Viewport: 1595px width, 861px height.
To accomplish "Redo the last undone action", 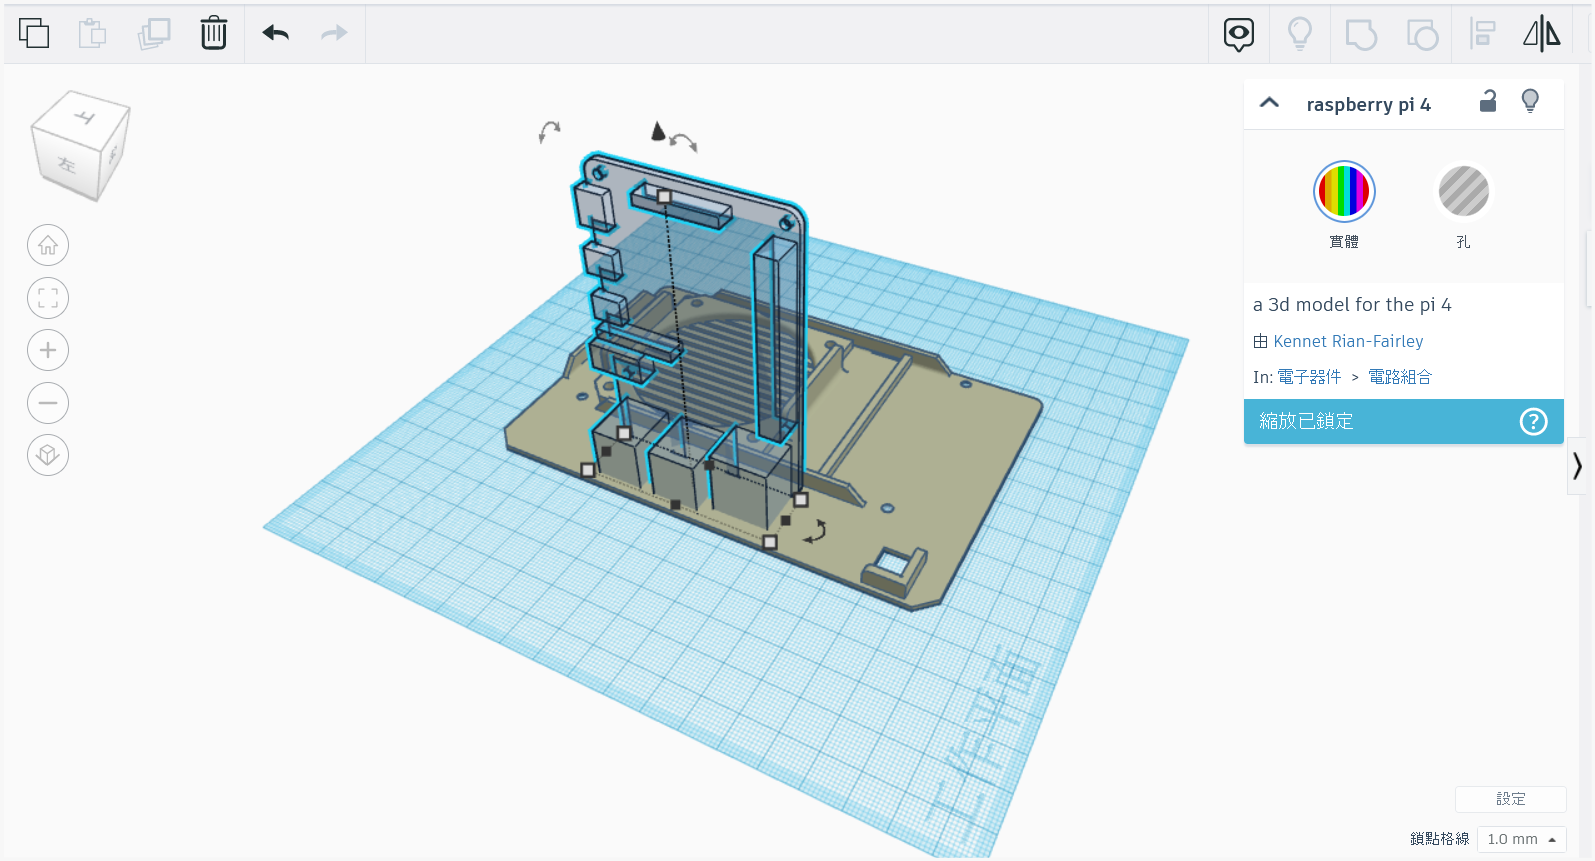I will (x=334, y=33).
